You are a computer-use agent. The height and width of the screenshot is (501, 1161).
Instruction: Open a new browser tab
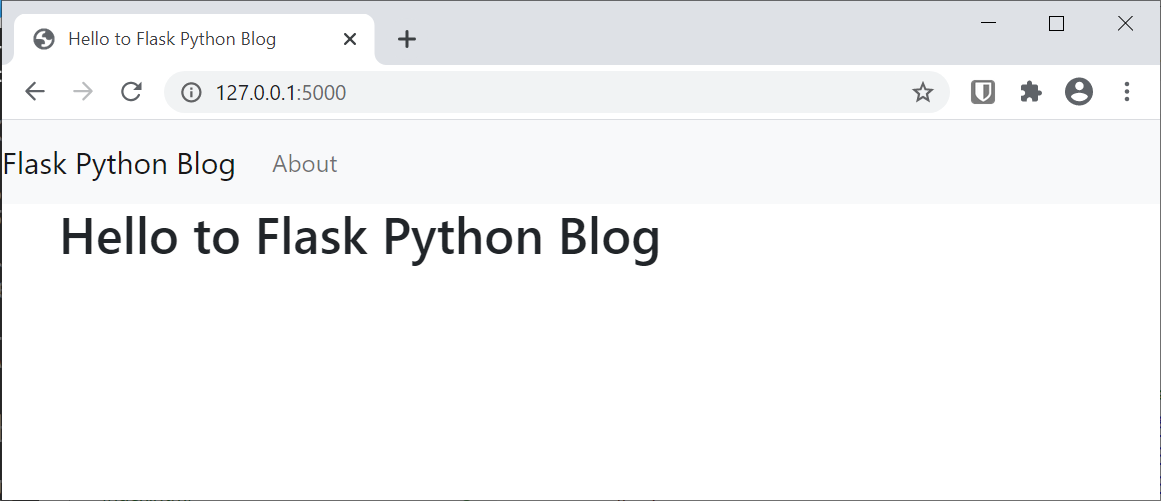(406, 39)
